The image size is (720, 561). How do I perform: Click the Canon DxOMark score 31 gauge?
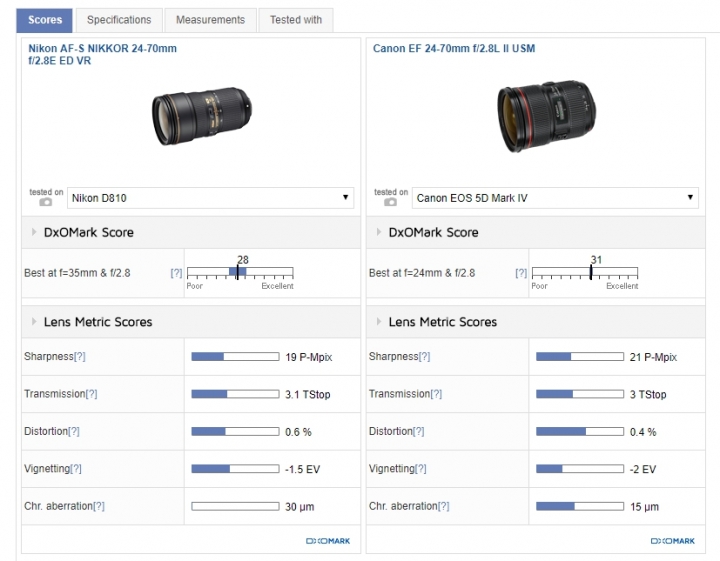point(585,273)
